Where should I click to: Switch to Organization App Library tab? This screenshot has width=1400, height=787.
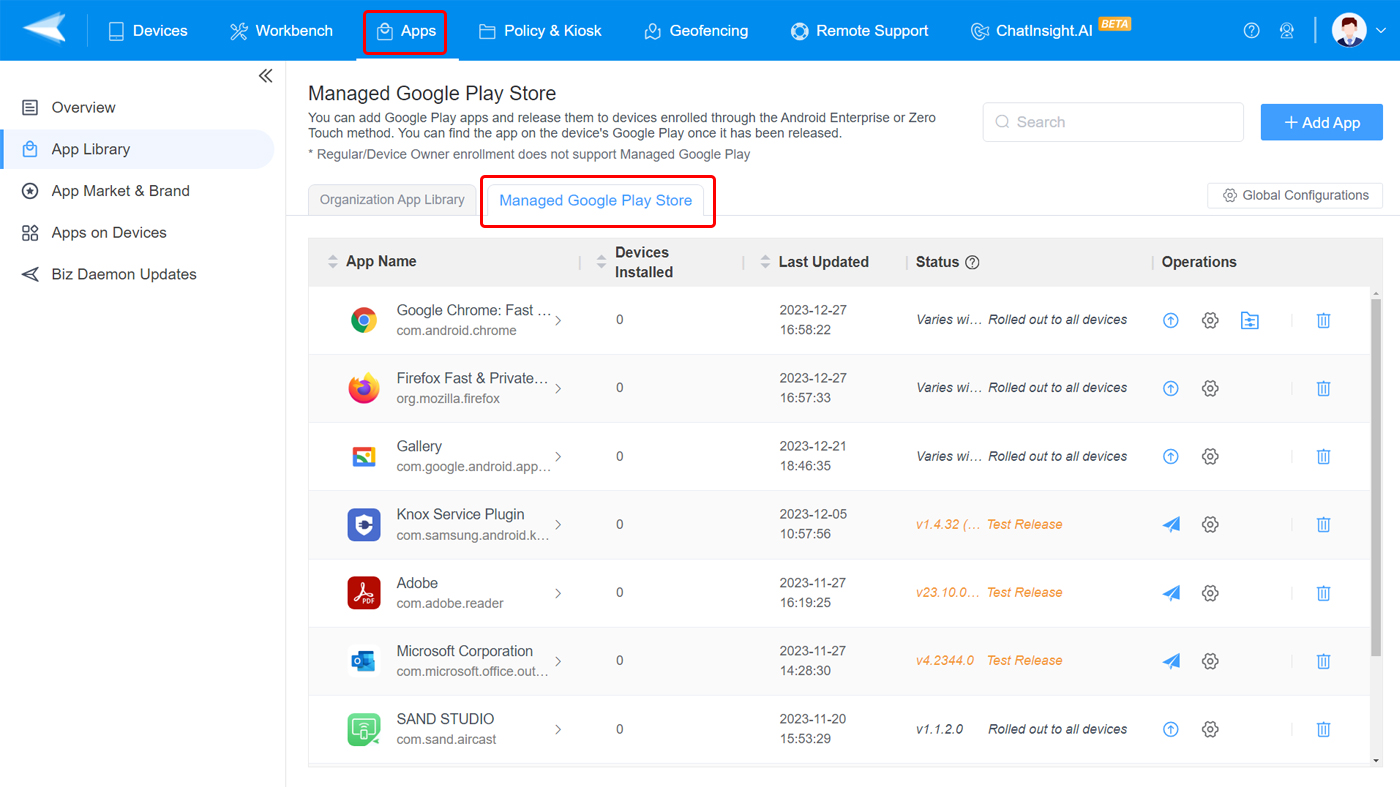(x=392, y=200)
